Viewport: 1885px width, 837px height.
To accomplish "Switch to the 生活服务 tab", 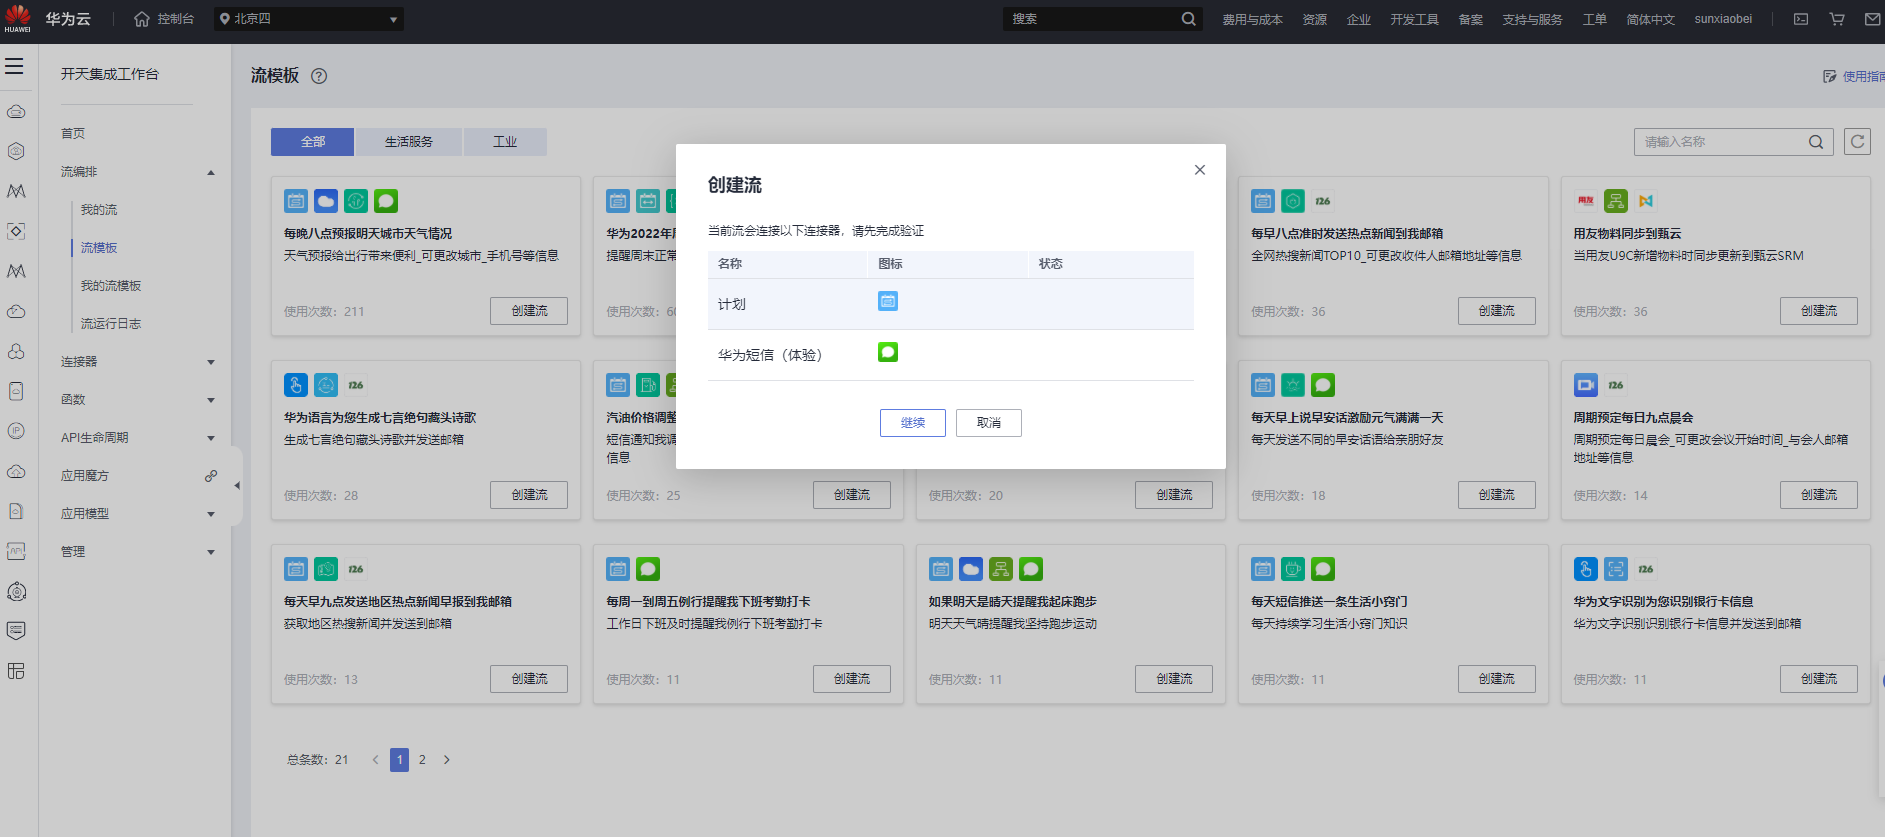I will click(x=409, y=142).
